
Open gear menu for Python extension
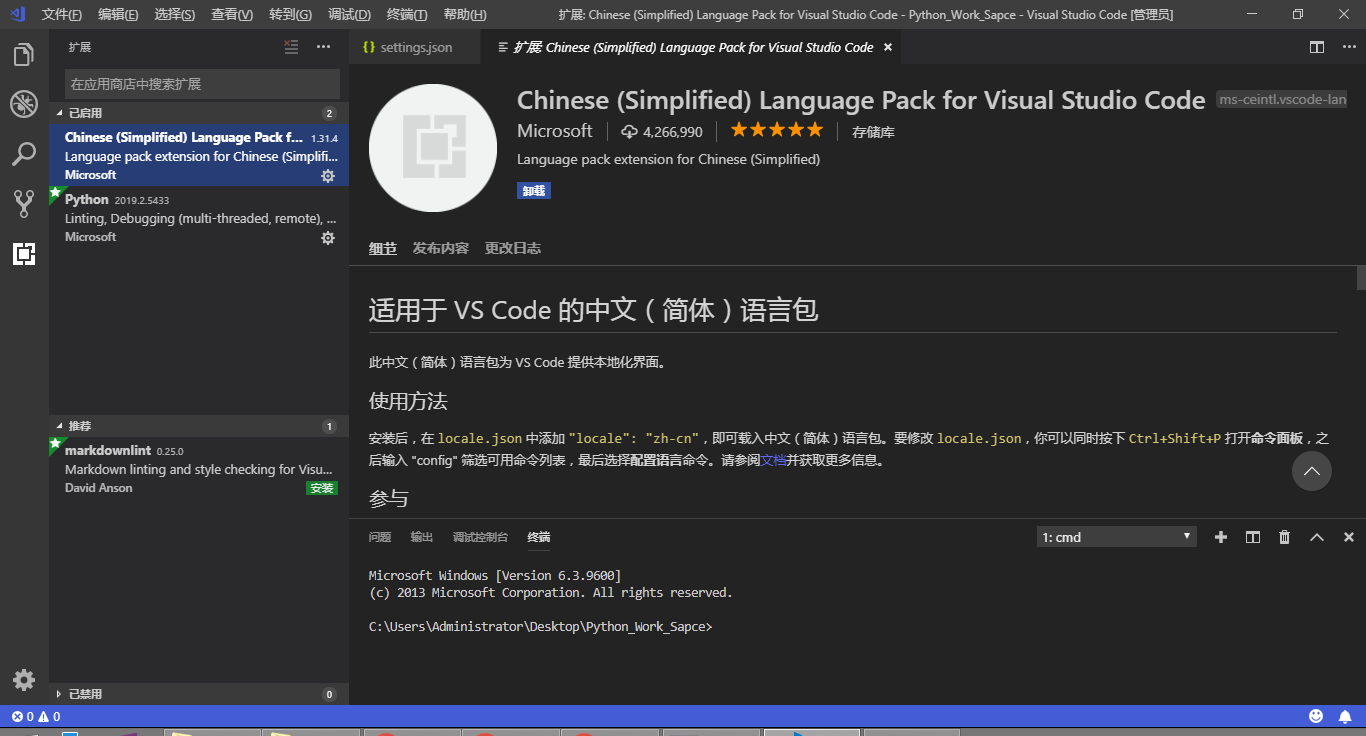tap(328, 238)
